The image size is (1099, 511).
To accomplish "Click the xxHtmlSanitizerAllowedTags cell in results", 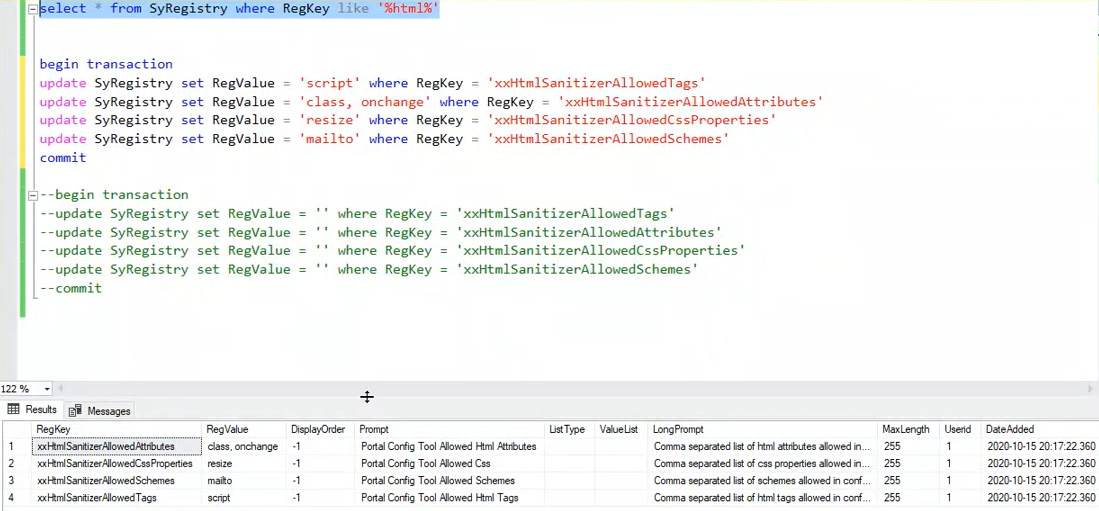I will [116, 498].
